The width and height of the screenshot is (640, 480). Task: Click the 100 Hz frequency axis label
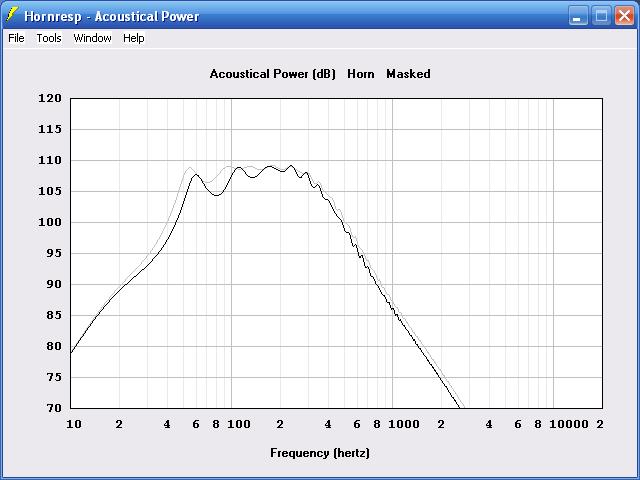[239, 424]
